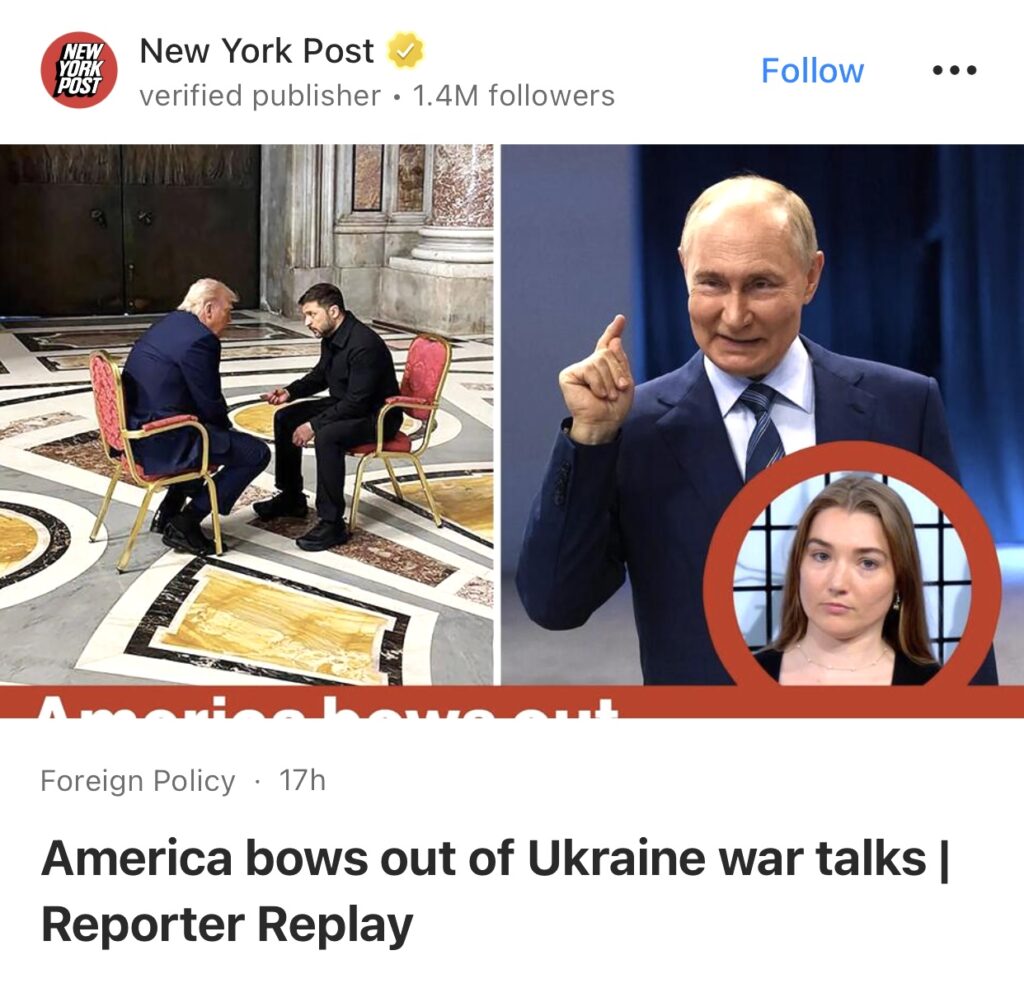Open "America bows out of Ukraine war talks" headline
This screenshot has width=1024, height=988.
click(484, 859)
